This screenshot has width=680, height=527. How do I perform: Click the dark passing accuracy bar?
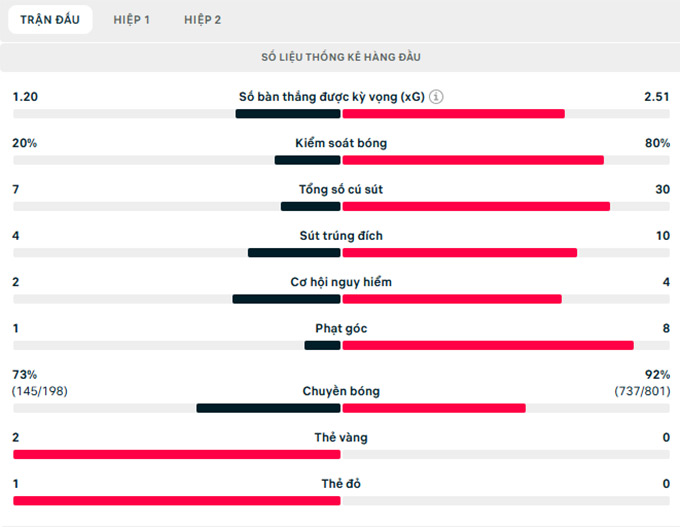(268, 408)
